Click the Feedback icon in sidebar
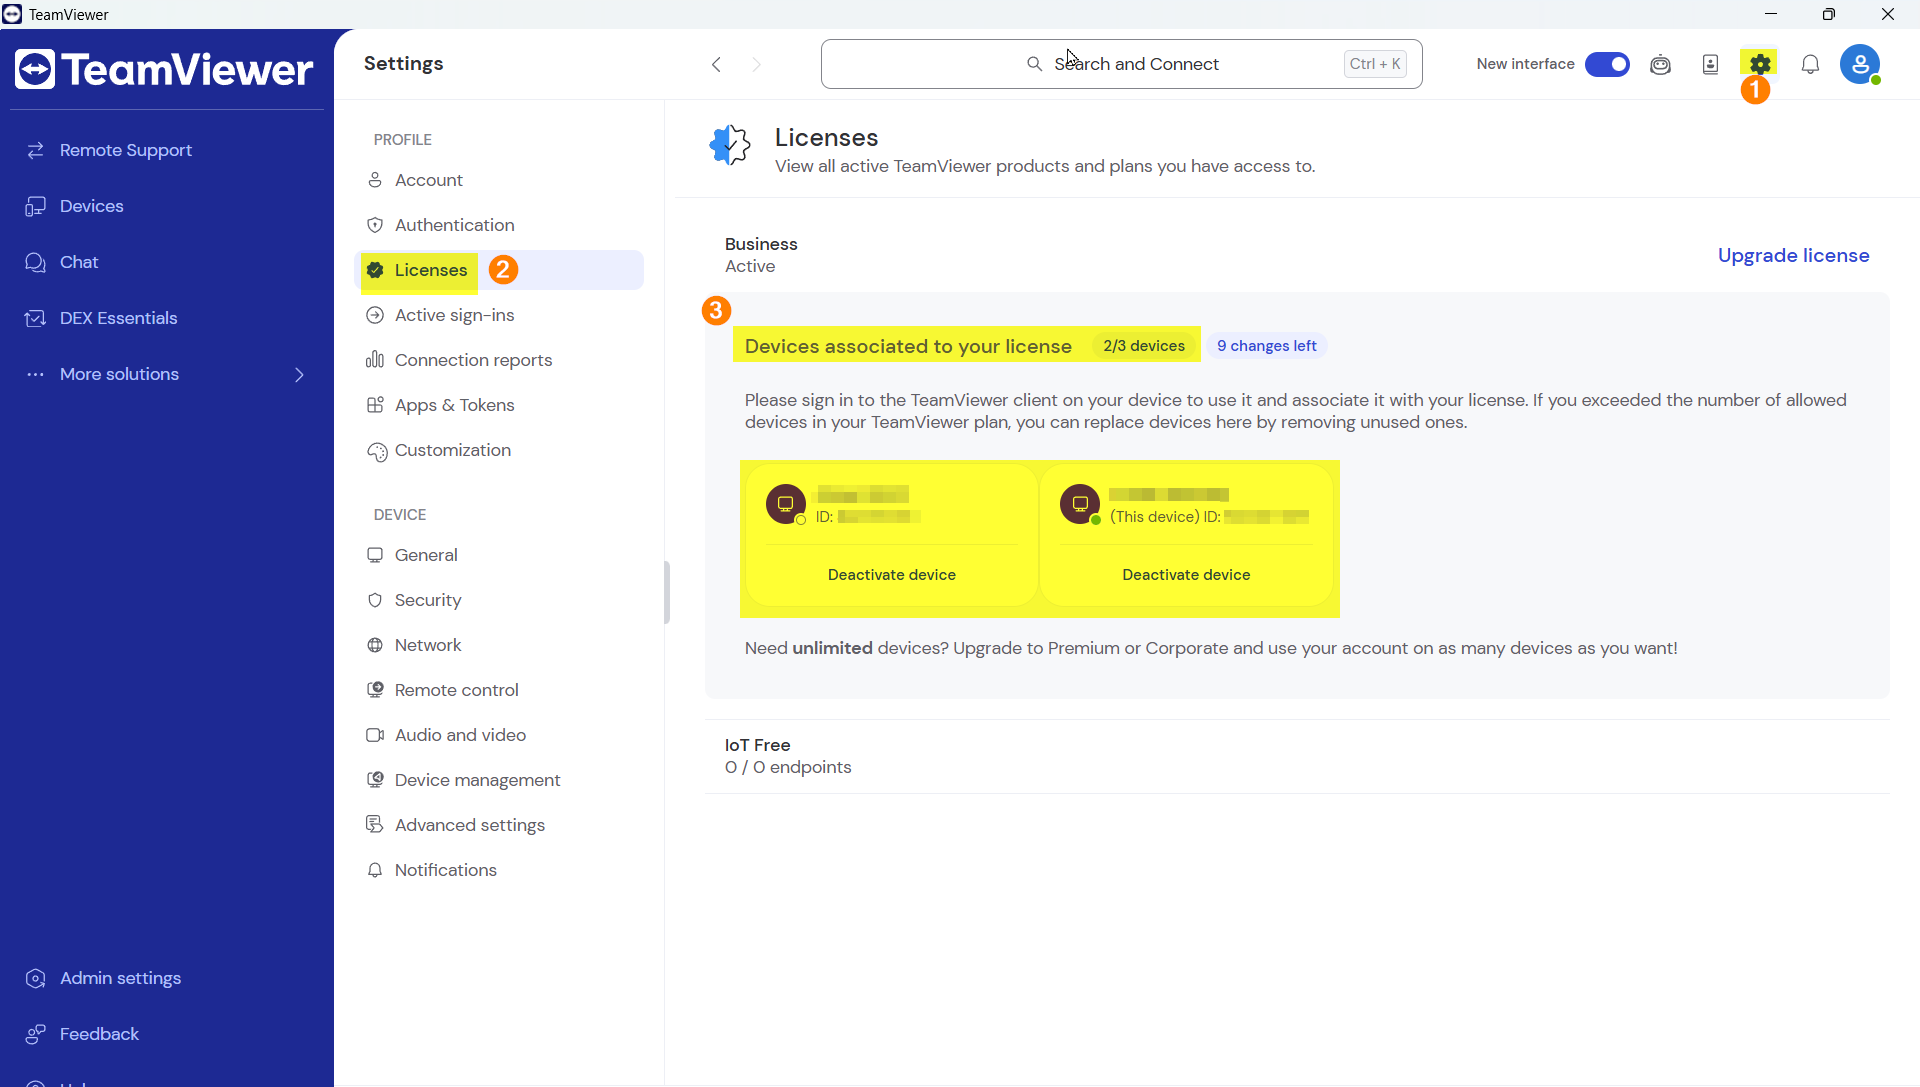This screenshot has height=1087, width=1920. (36, 1034)
